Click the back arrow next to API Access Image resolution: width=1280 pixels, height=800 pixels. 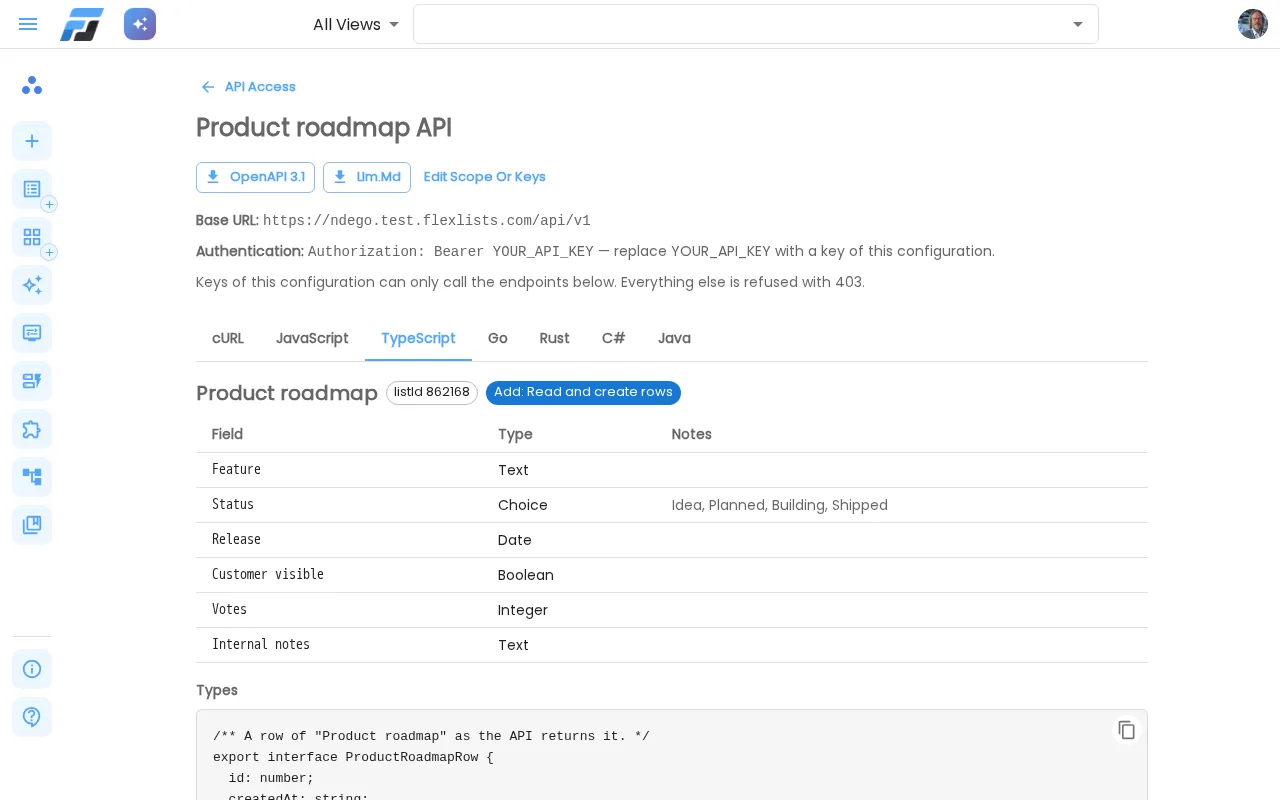pyautogui.click(x=208, y=87)
